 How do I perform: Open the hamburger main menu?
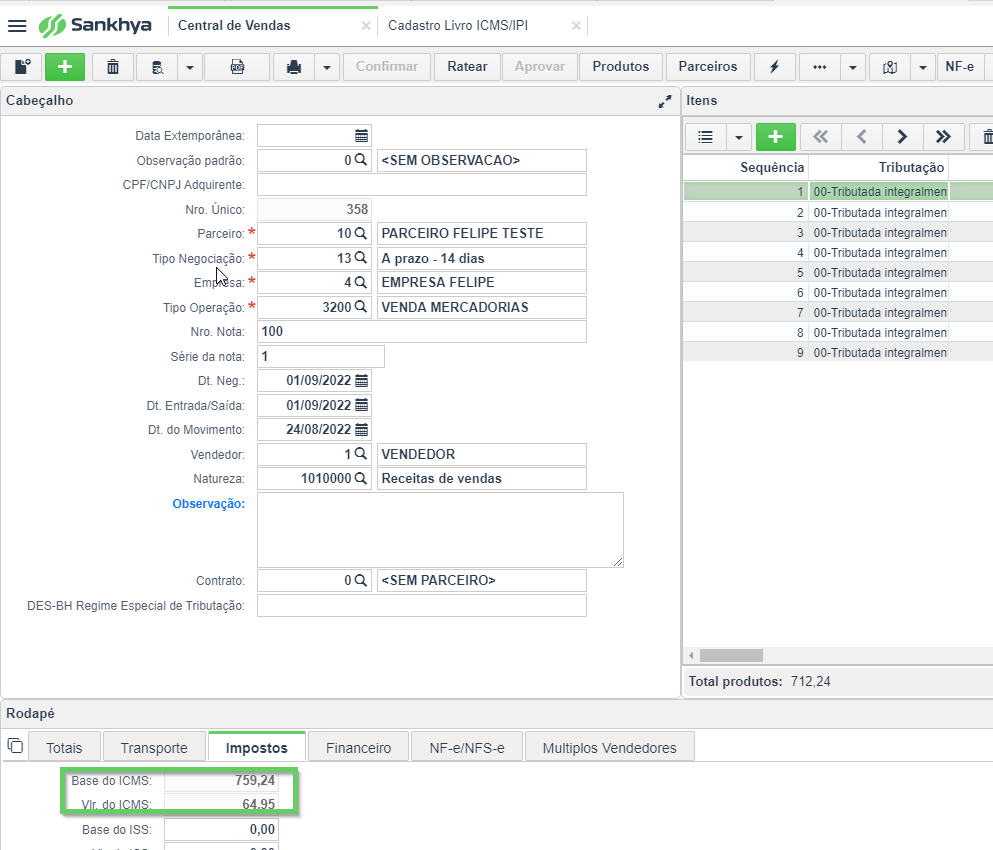[x=17, y=26]
